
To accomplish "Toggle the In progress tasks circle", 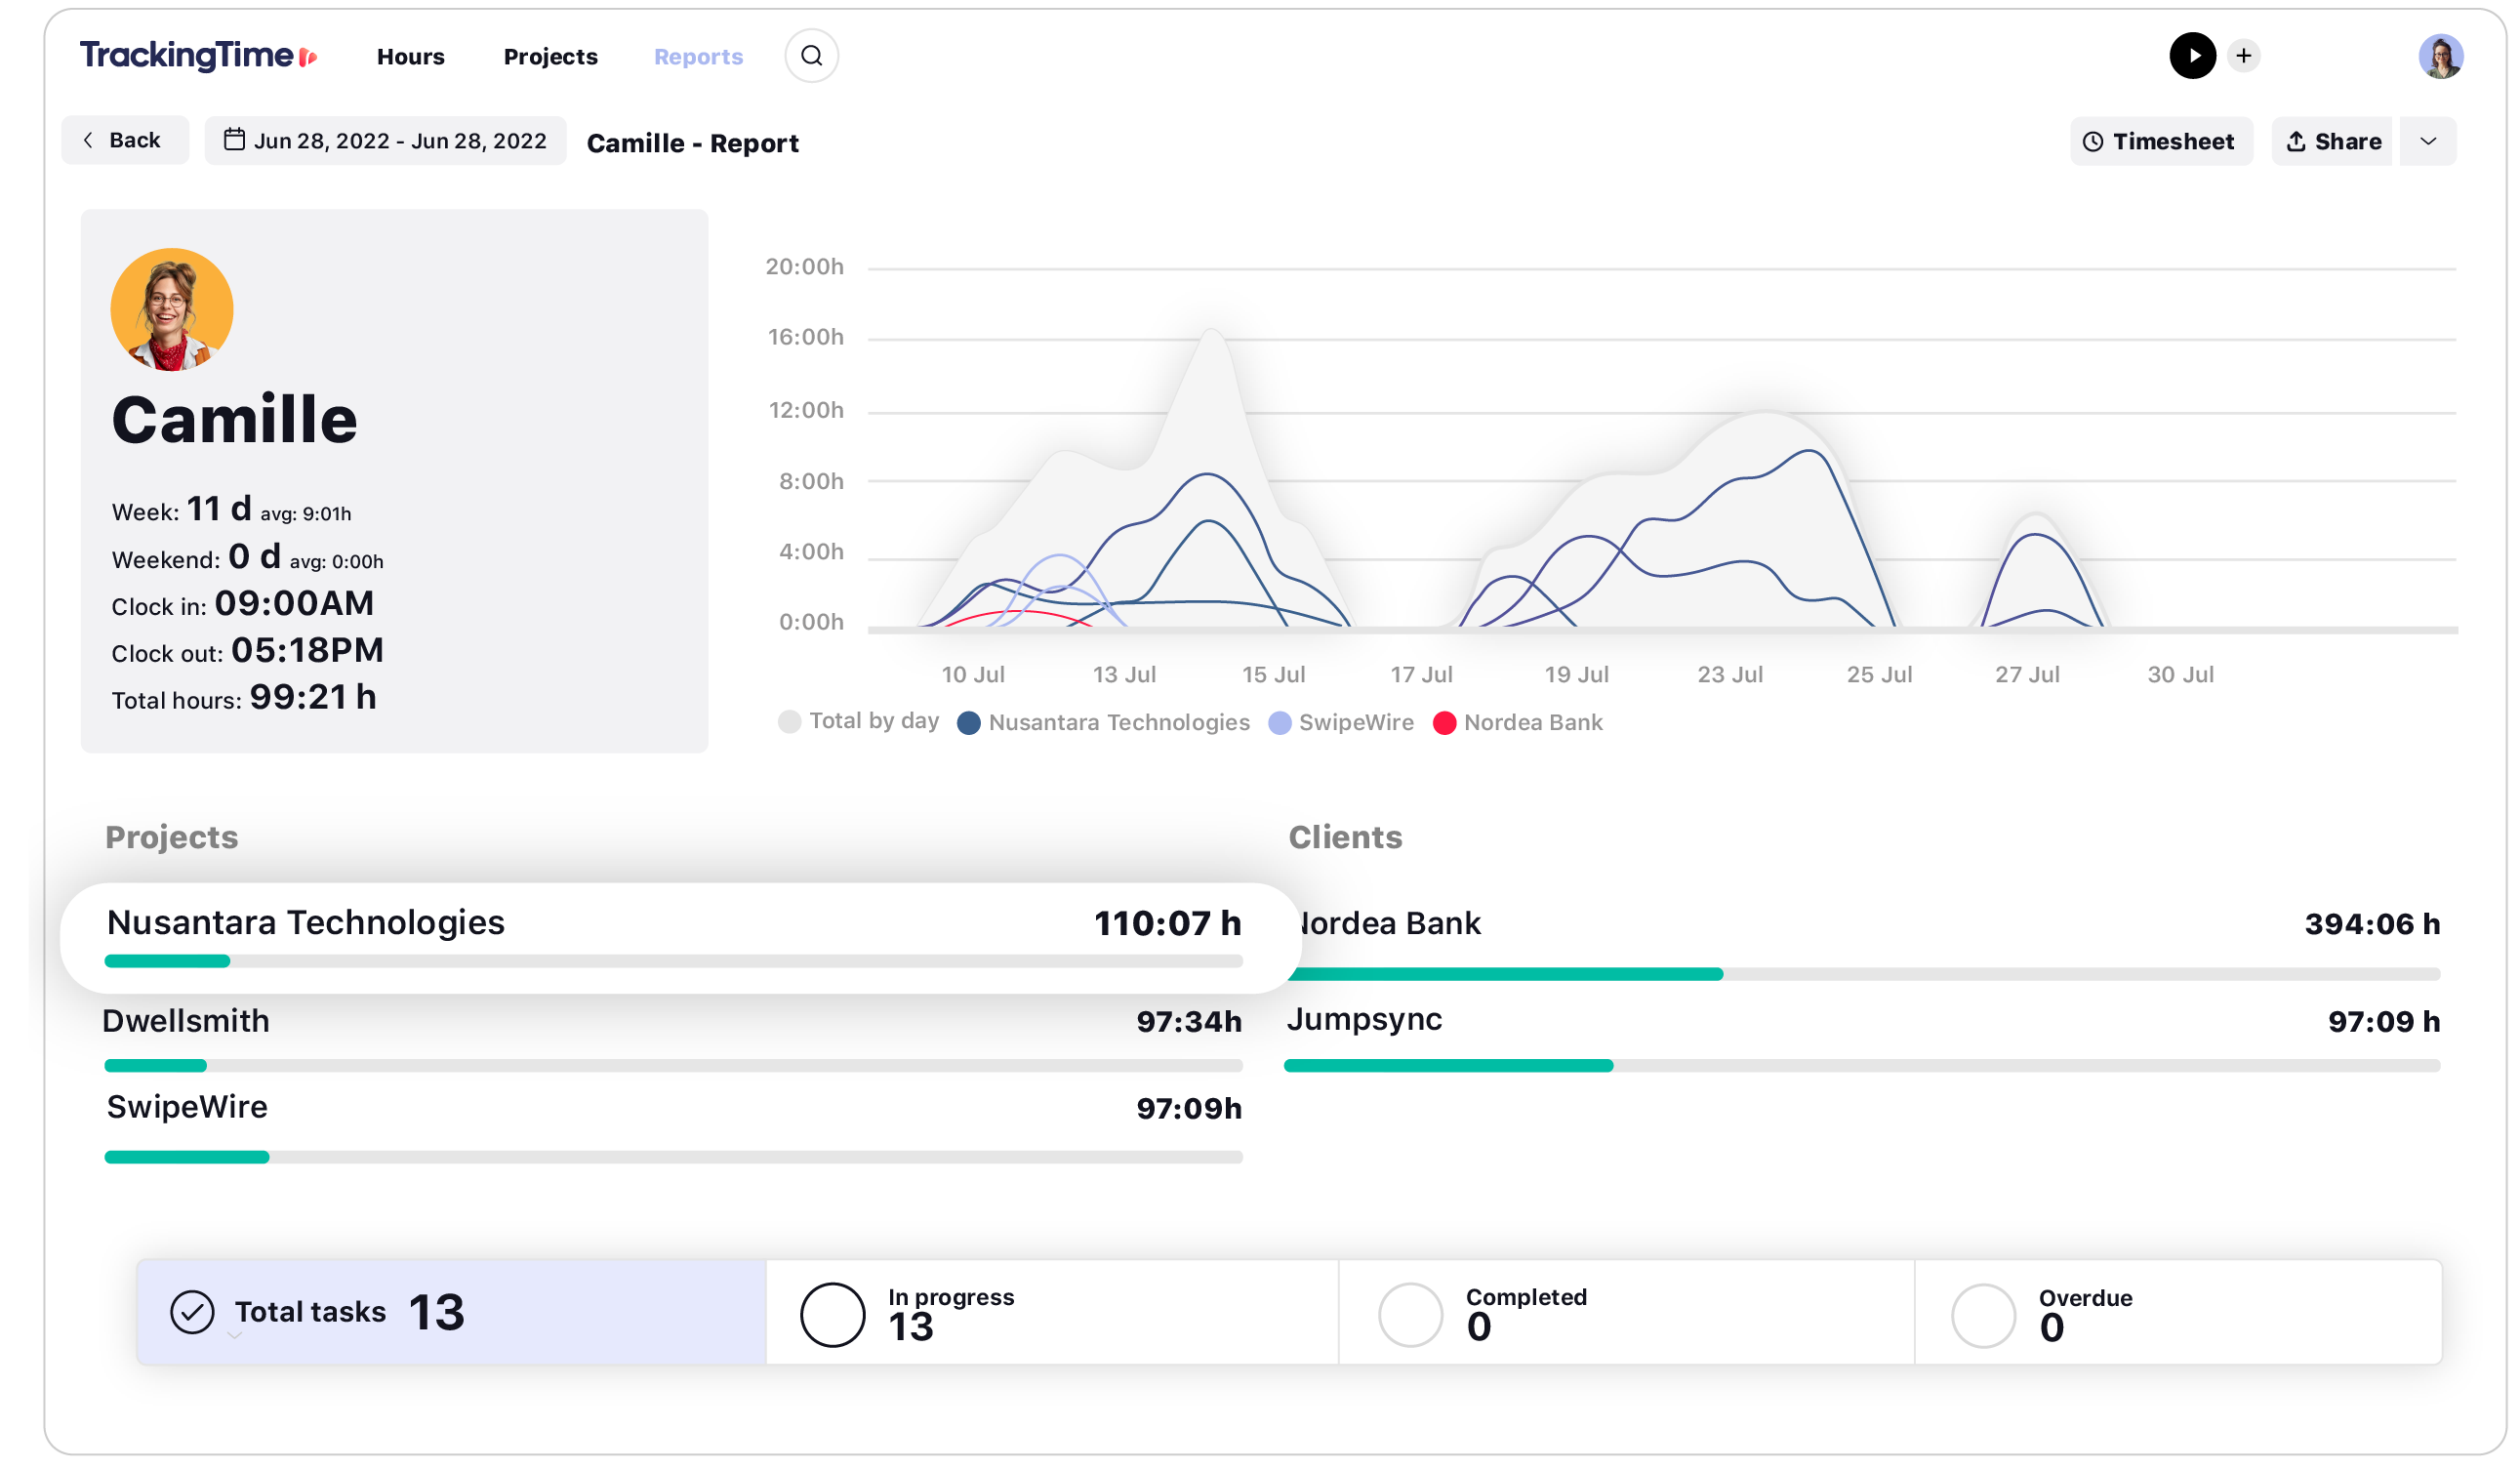I will pos(833,1310).
